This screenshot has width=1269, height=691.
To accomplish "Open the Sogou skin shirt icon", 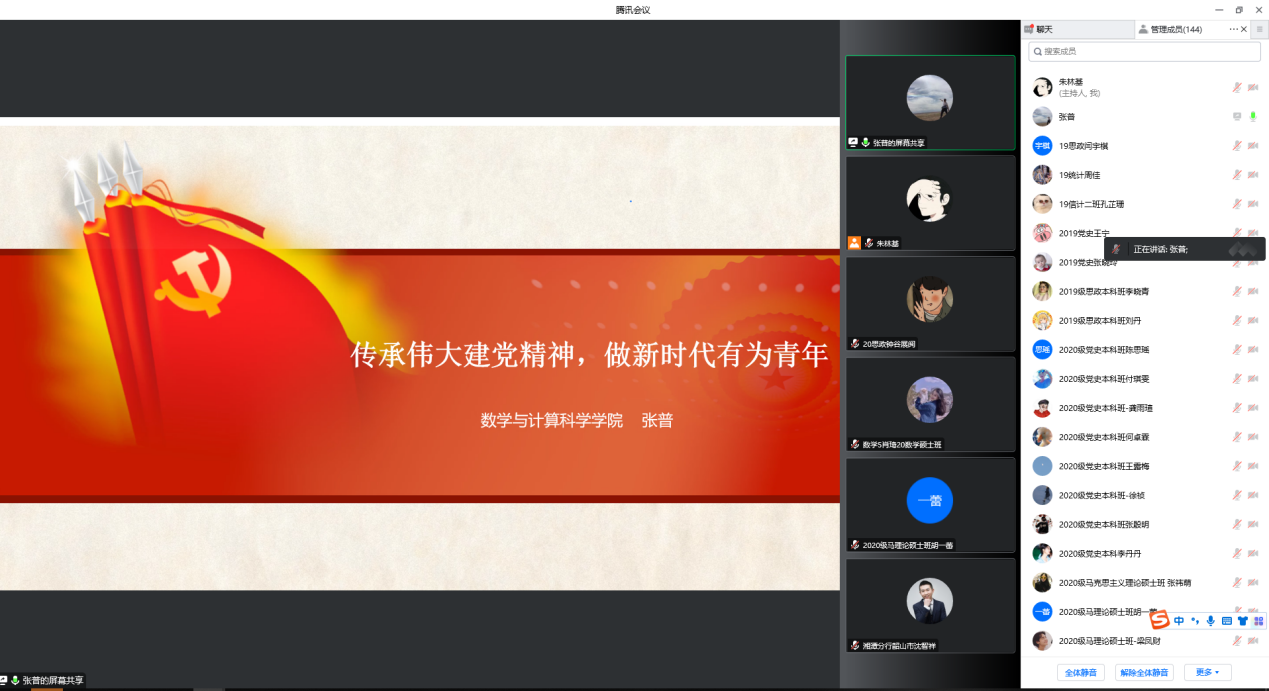I will 1242,621.
